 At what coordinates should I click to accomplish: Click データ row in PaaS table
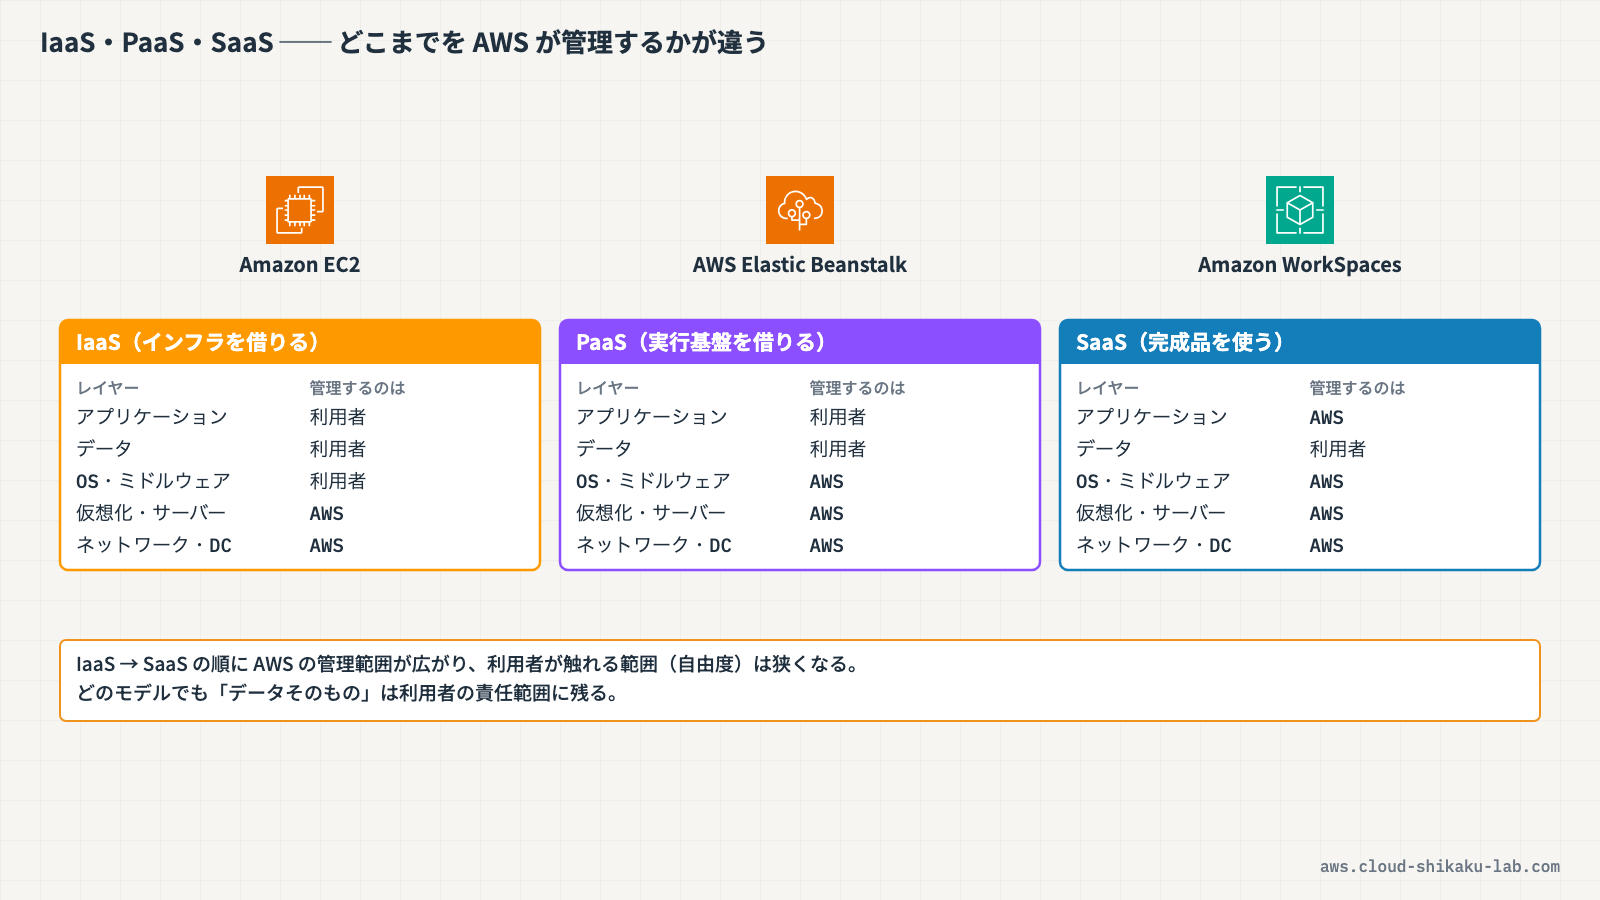(x=800, y=449)
